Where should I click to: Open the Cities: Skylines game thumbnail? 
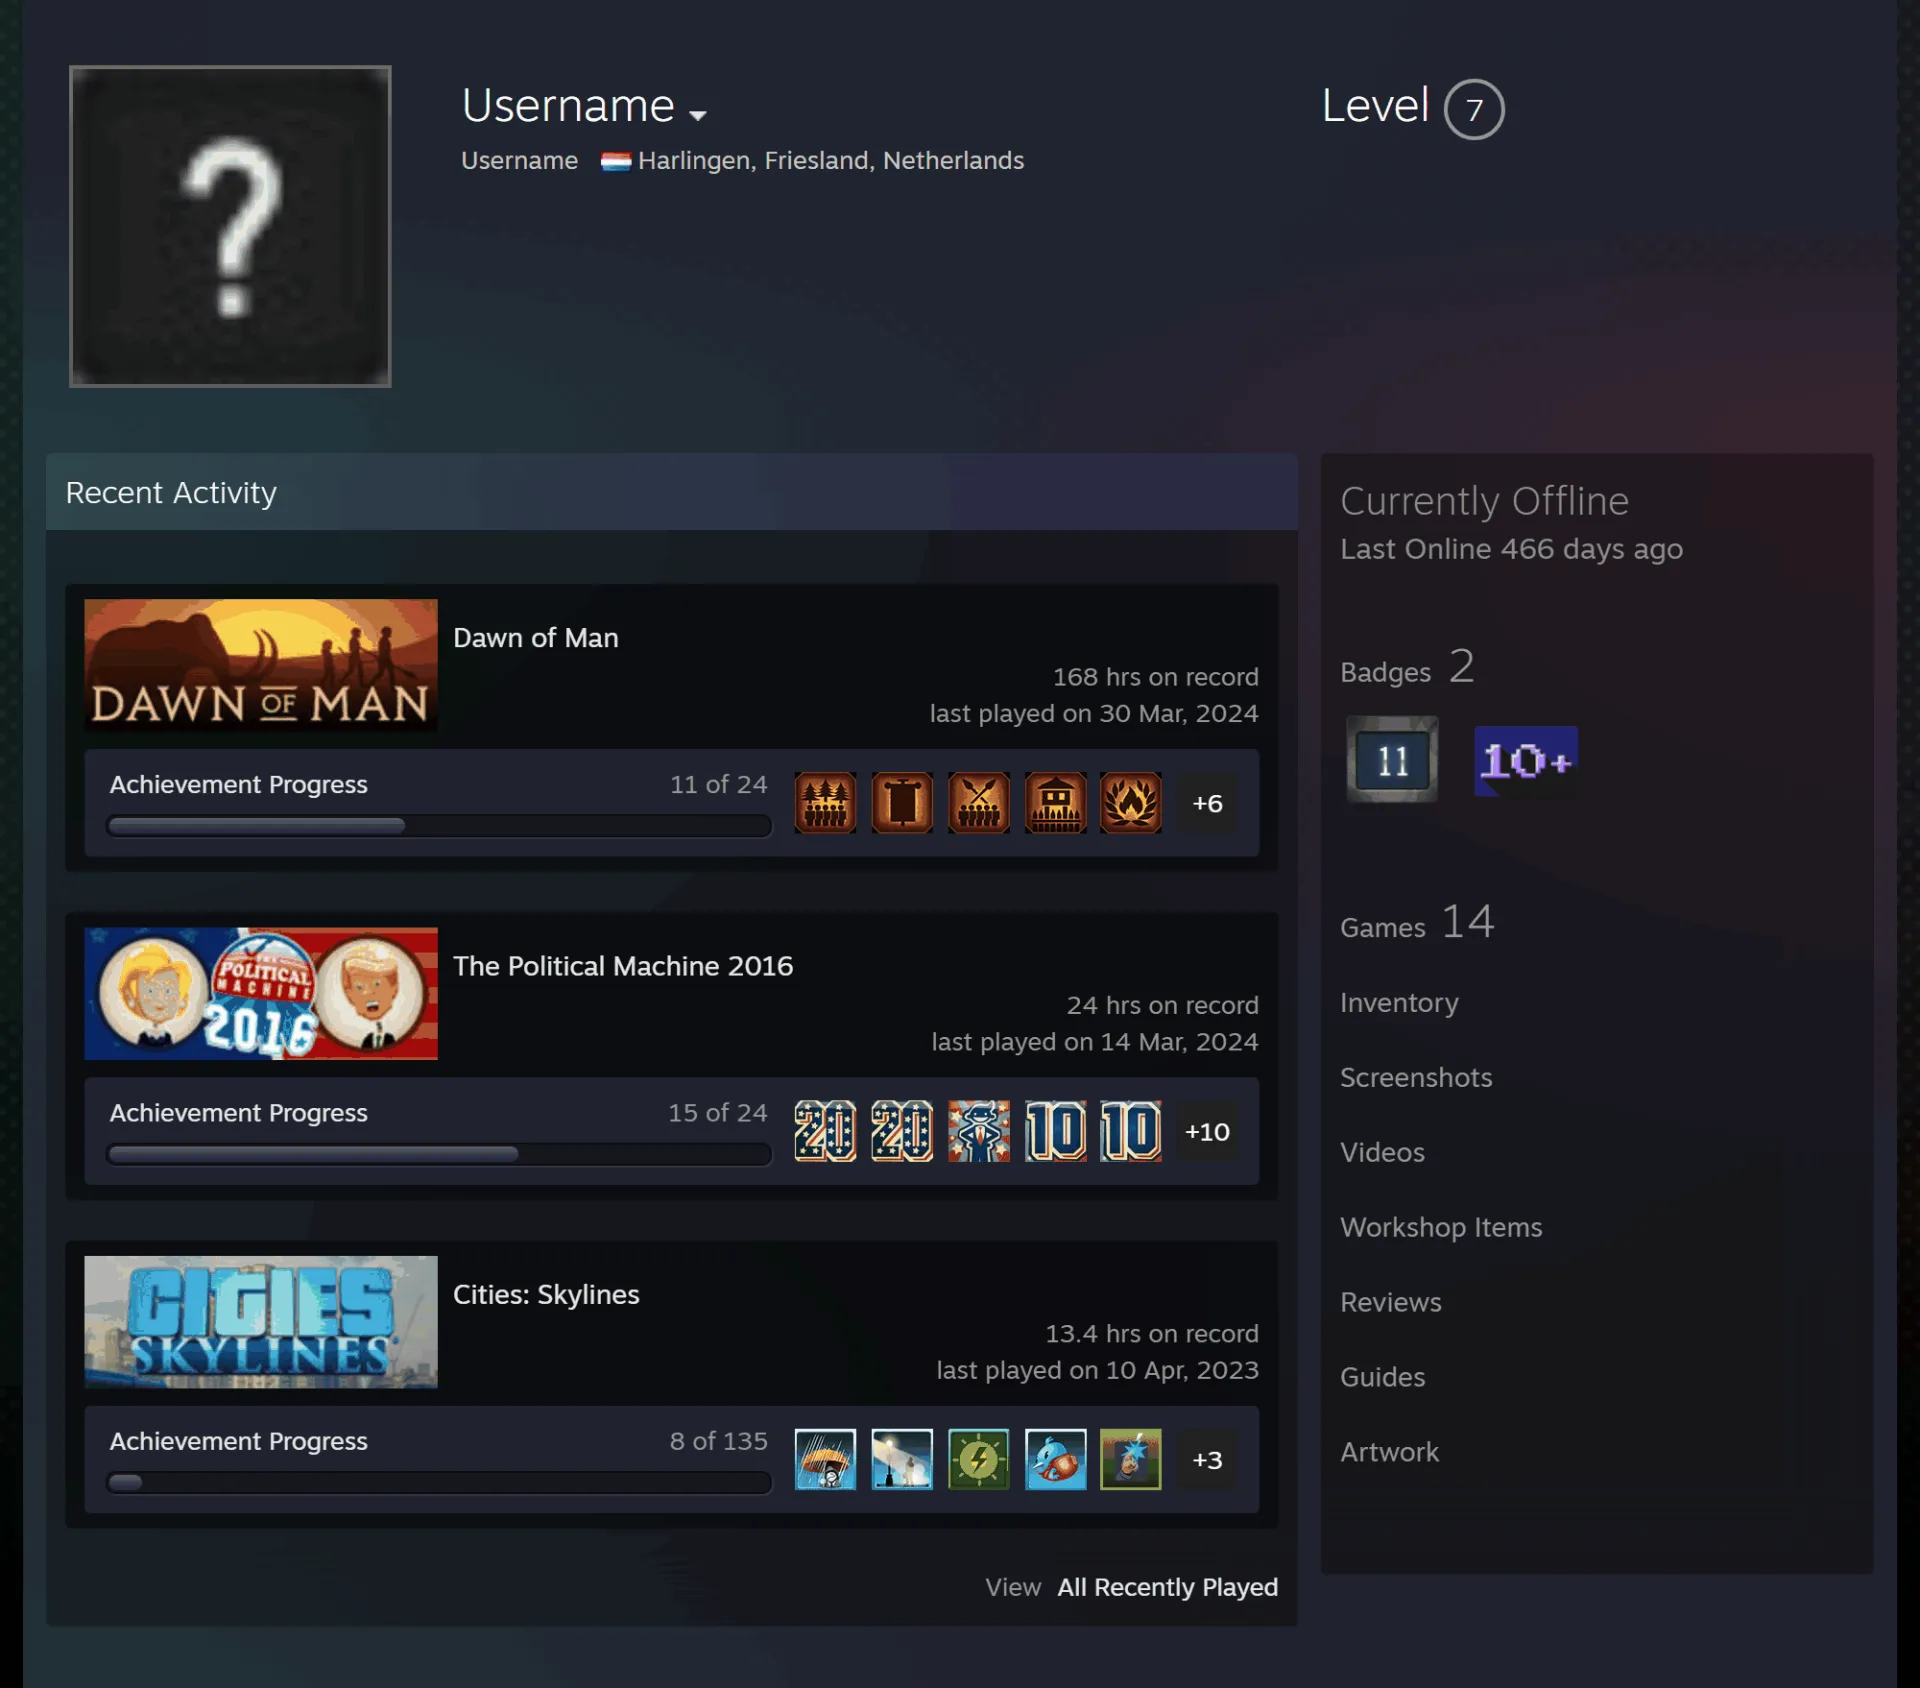point(261,1322)
